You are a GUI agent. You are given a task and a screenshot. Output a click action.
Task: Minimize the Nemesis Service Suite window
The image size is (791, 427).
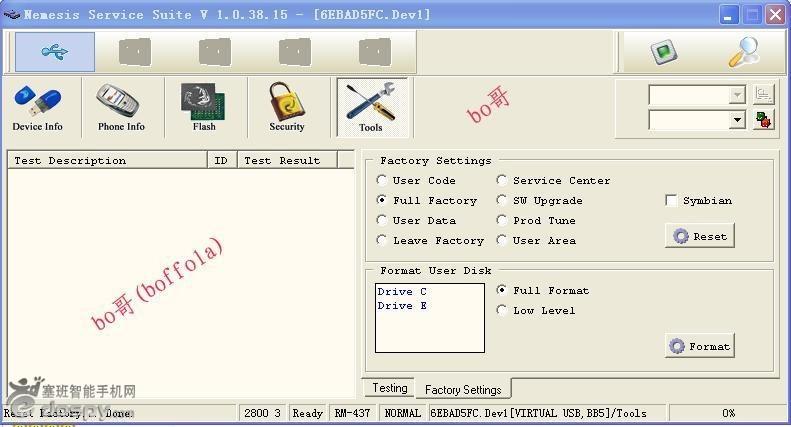pyautogui.click(x=728, y=15)
